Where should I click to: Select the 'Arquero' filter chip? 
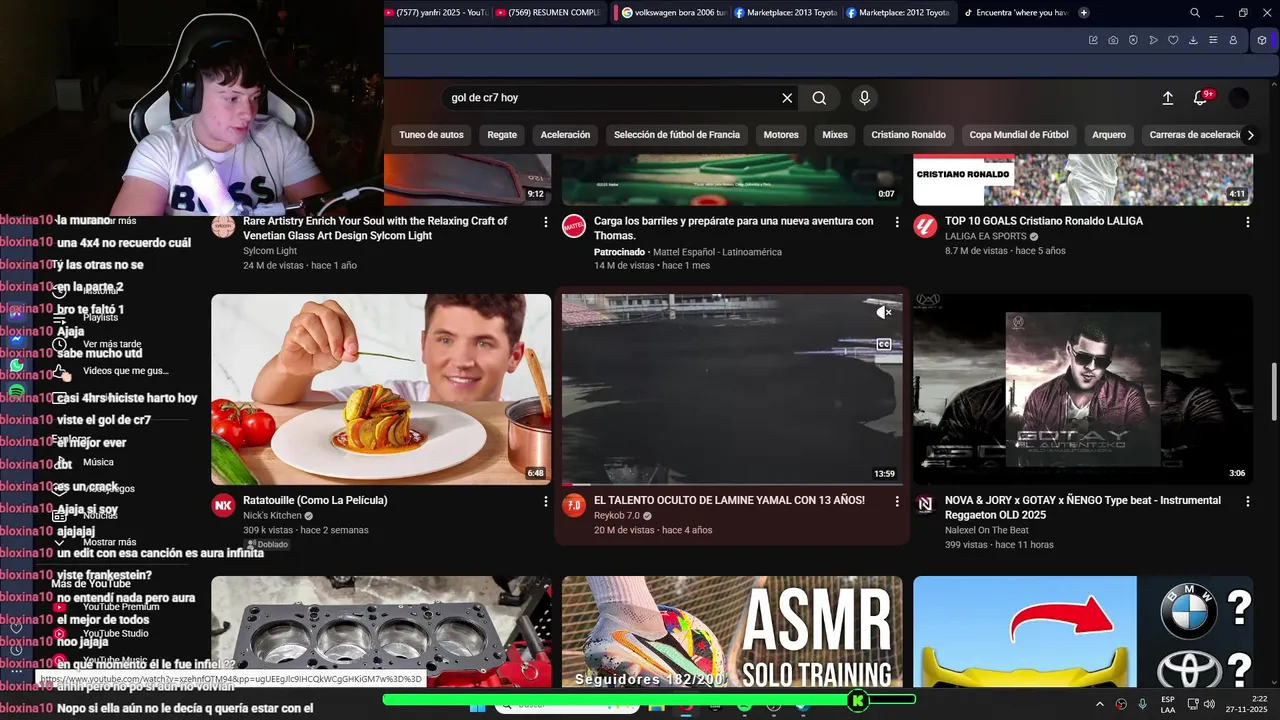(1109, 135)
